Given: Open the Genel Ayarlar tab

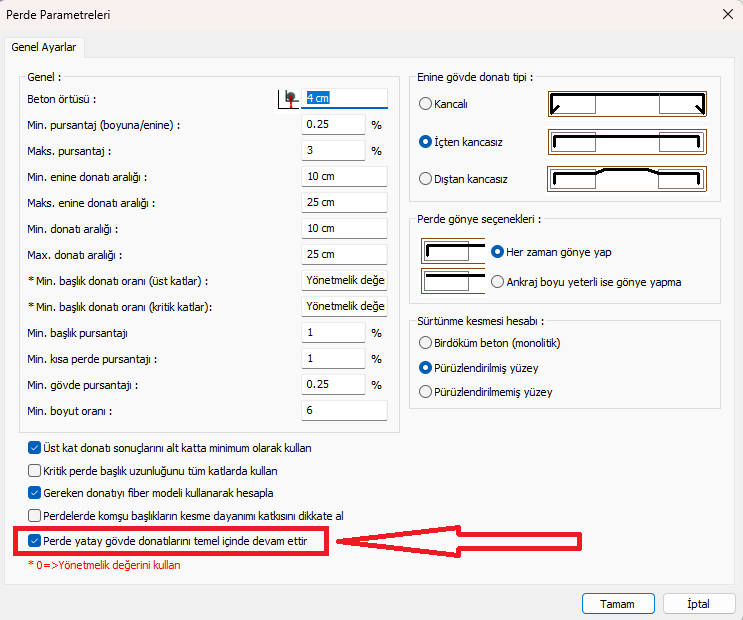Looking at the screenshot, I should pos(44,47).
